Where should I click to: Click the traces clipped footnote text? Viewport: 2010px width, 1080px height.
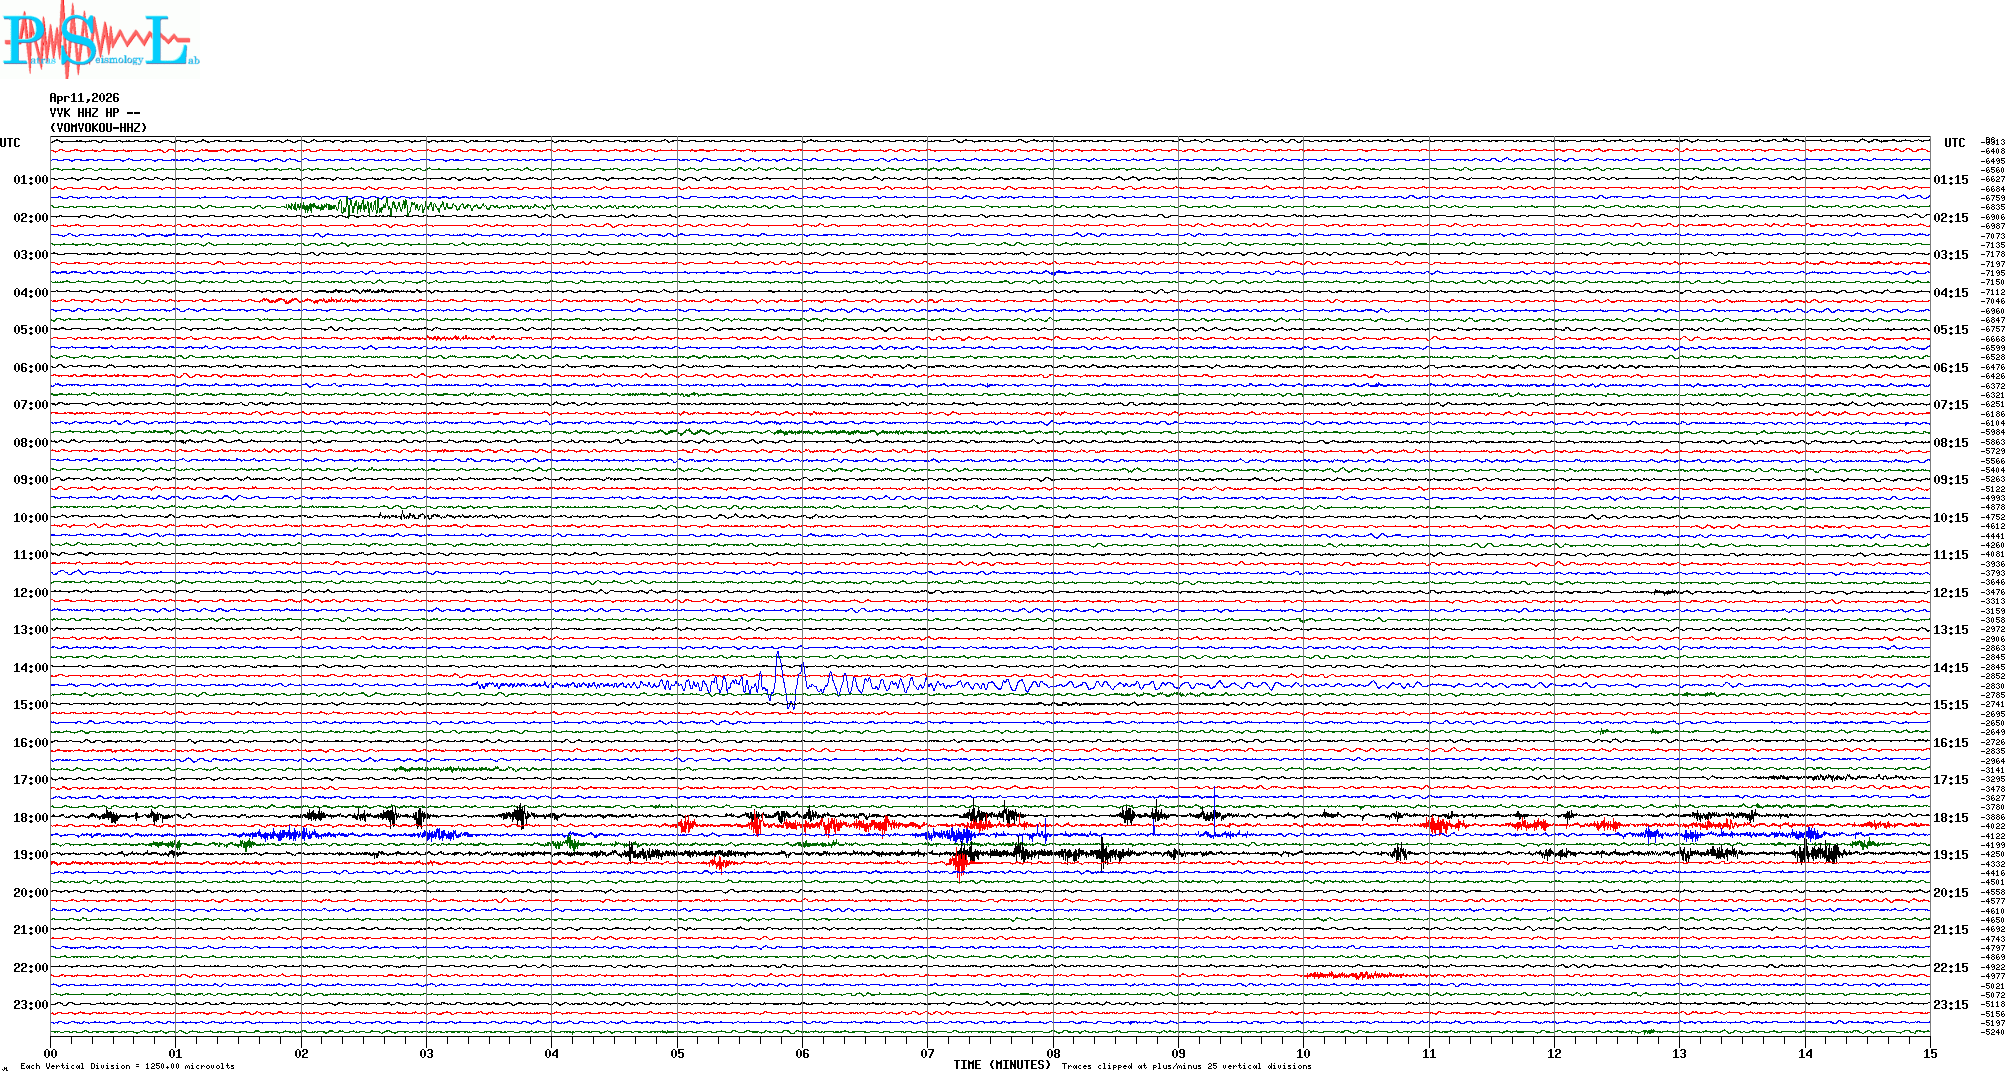pos(1186,1066)
